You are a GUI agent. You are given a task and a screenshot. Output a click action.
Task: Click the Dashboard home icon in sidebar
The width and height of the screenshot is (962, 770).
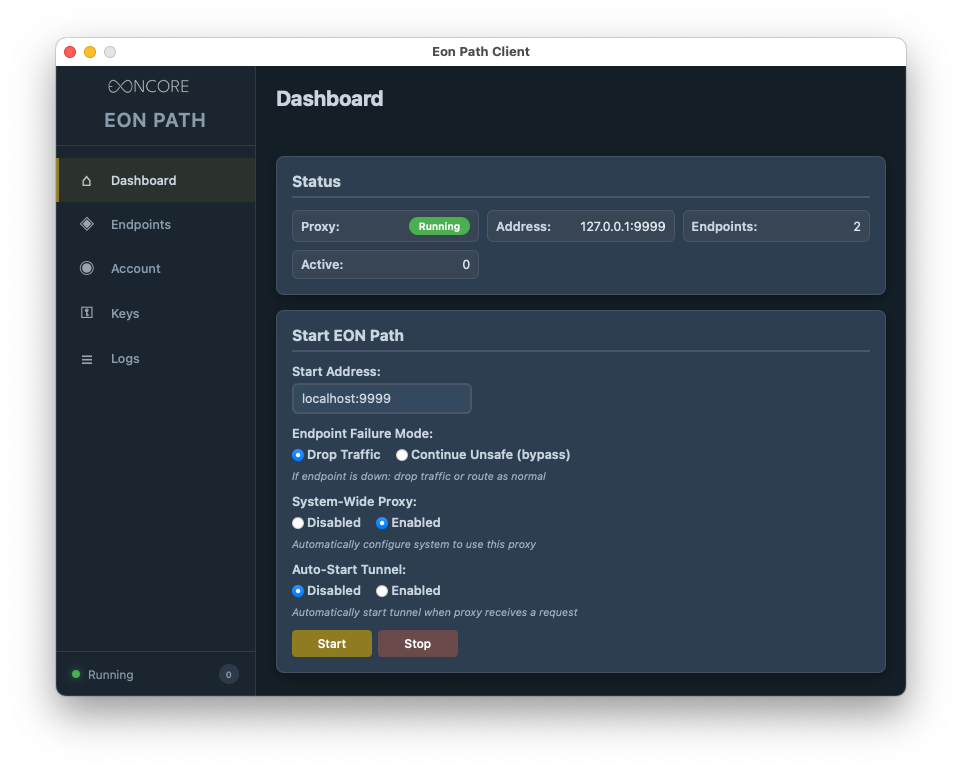87,181
